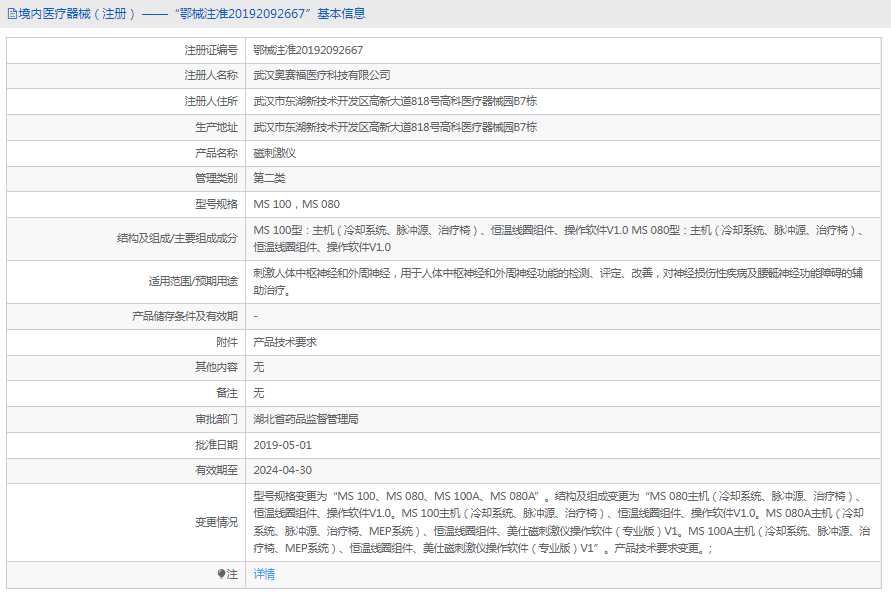891x592 pixels.
Task: Click the 注册人住所 address value
Action: coord(395,101)
